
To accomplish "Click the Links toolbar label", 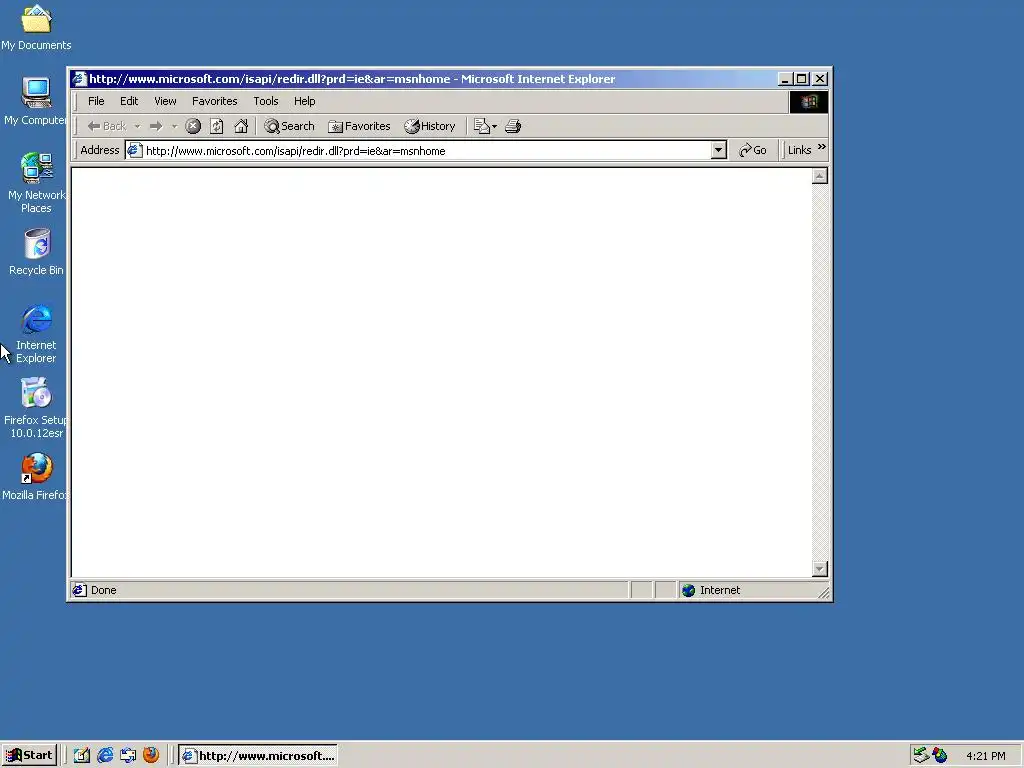I will click(799, 150).
